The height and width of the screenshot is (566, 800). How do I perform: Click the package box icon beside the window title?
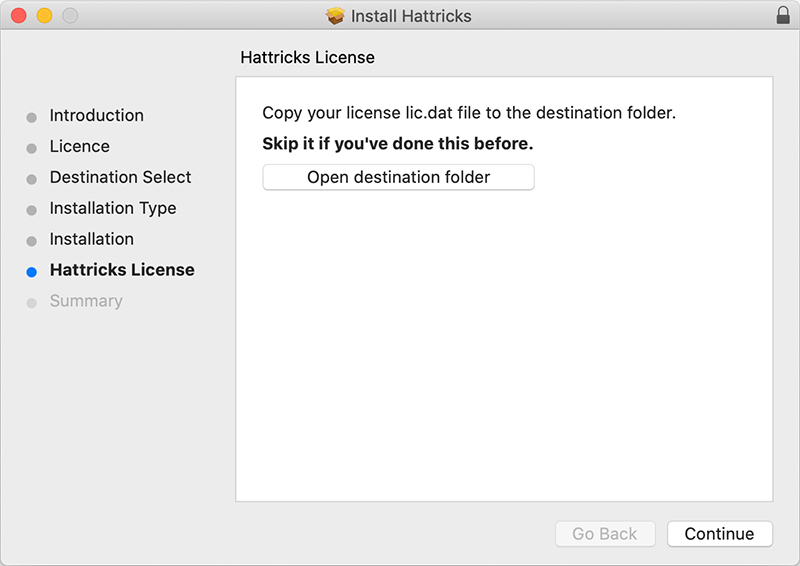tap(336, 16)
